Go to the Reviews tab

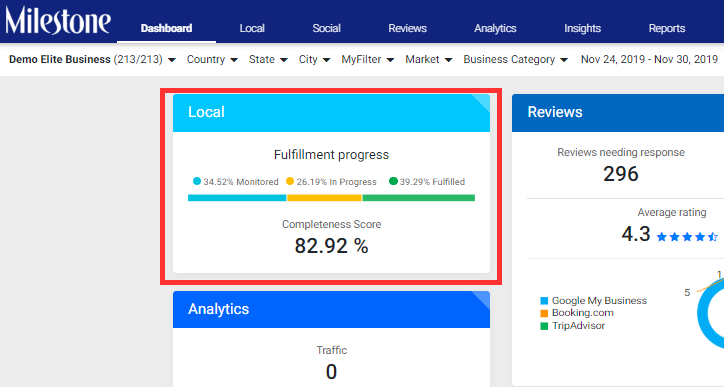[407, 28]
